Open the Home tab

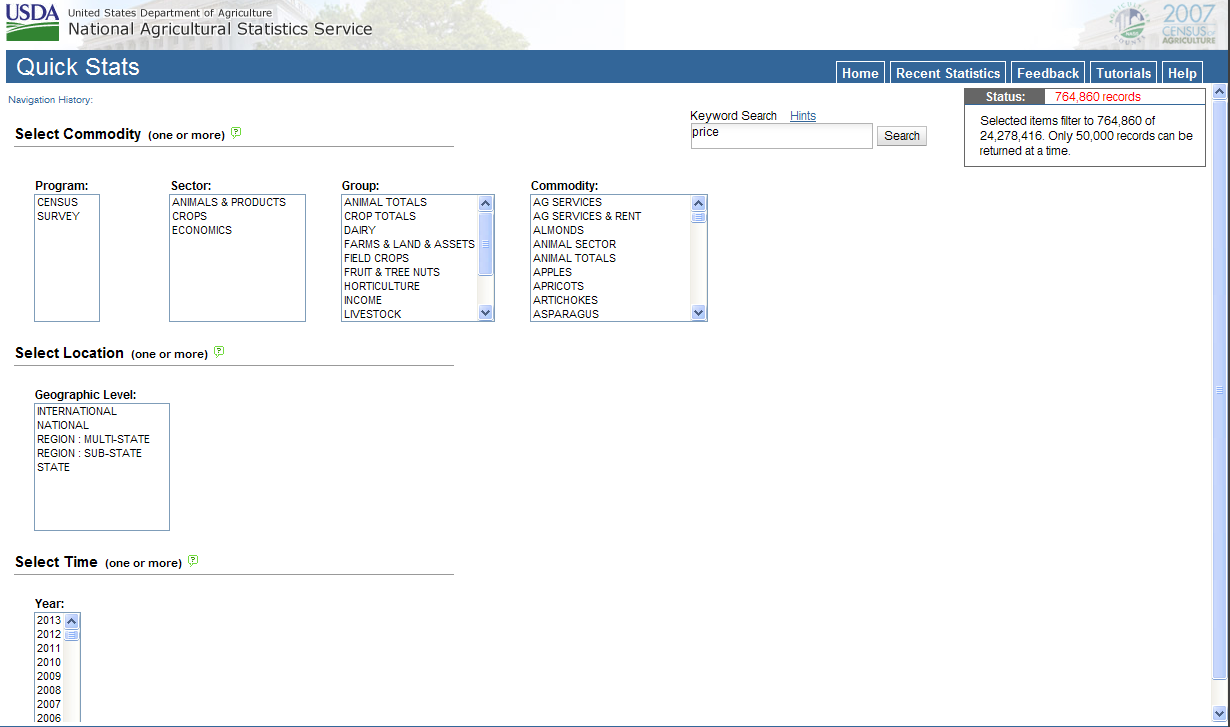(x=860, y=73)
